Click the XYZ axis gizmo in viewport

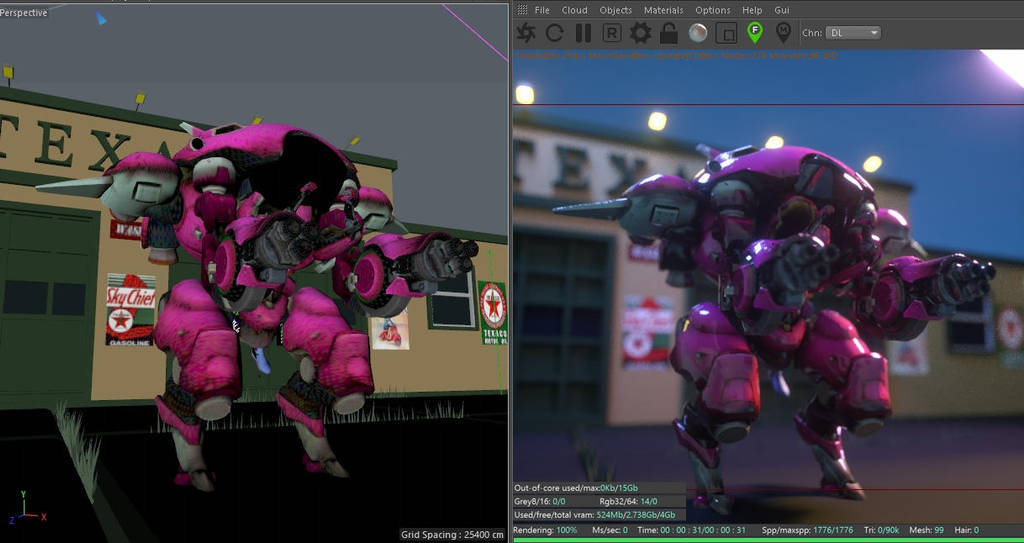pos(25,508)
